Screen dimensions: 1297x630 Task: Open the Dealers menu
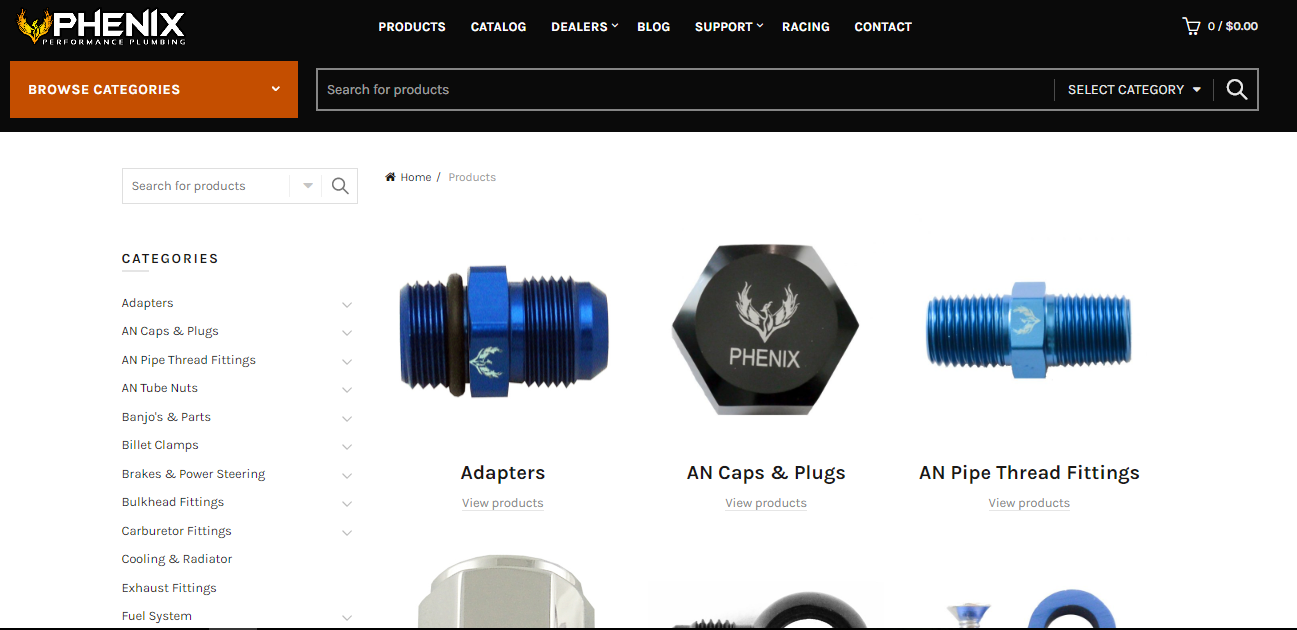coord(584,27)
